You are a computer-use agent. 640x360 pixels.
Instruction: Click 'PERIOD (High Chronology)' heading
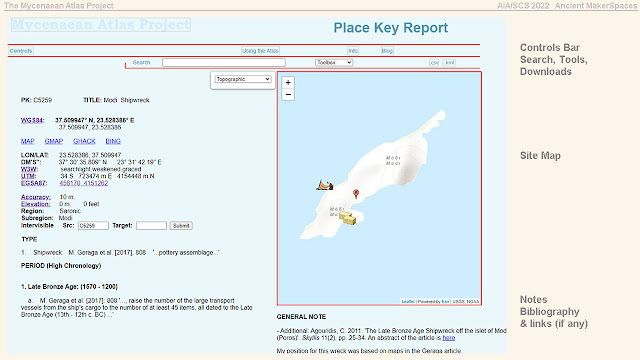click(61, 266)
